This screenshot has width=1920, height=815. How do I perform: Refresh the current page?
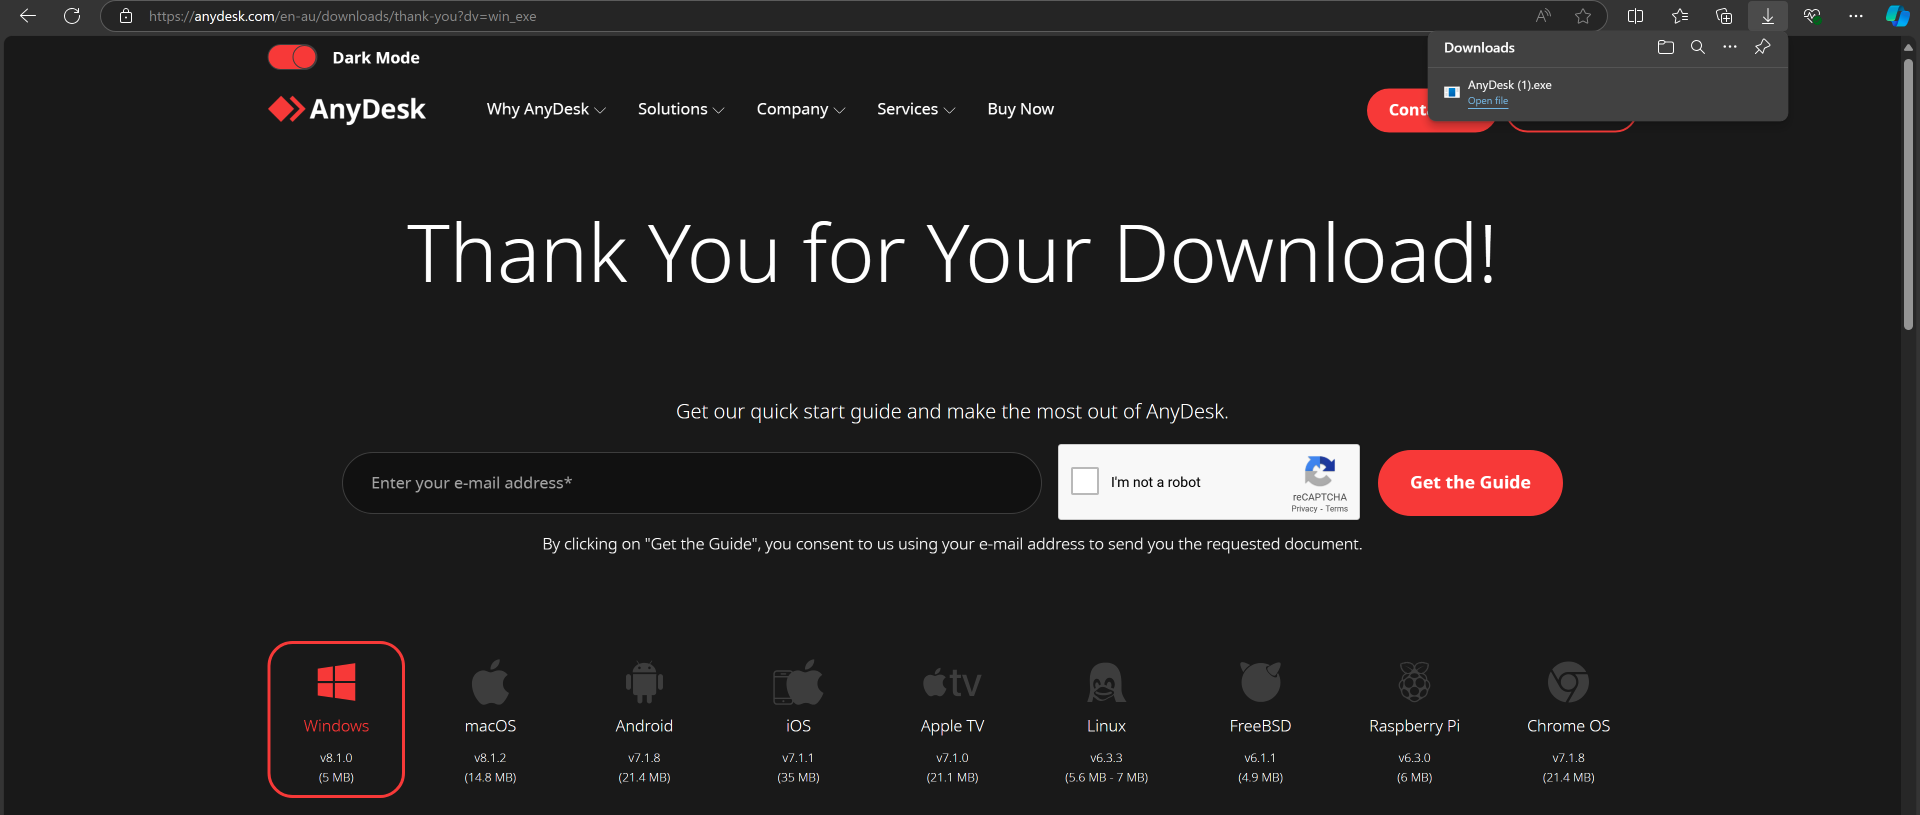tap(72, 16)
